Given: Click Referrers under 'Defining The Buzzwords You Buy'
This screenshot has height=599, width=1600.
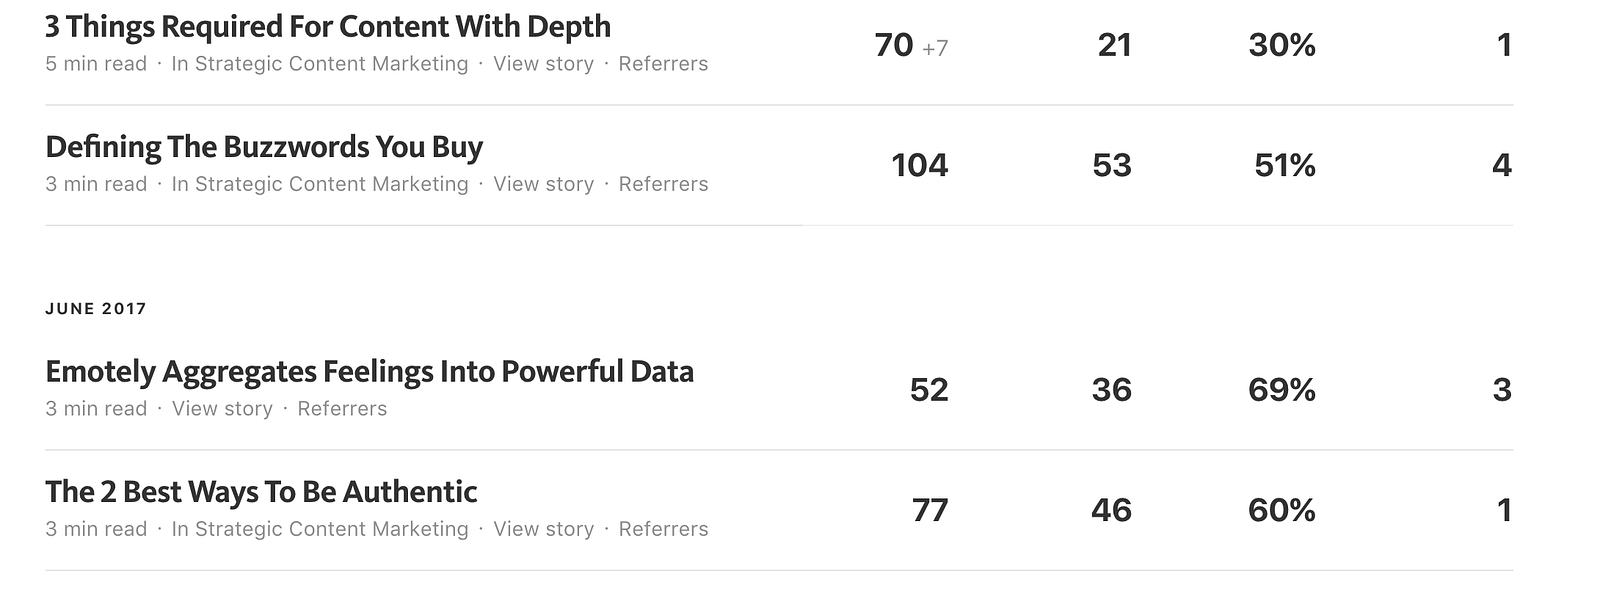Looking at the screenshot, I should click(x=663, y=184).
